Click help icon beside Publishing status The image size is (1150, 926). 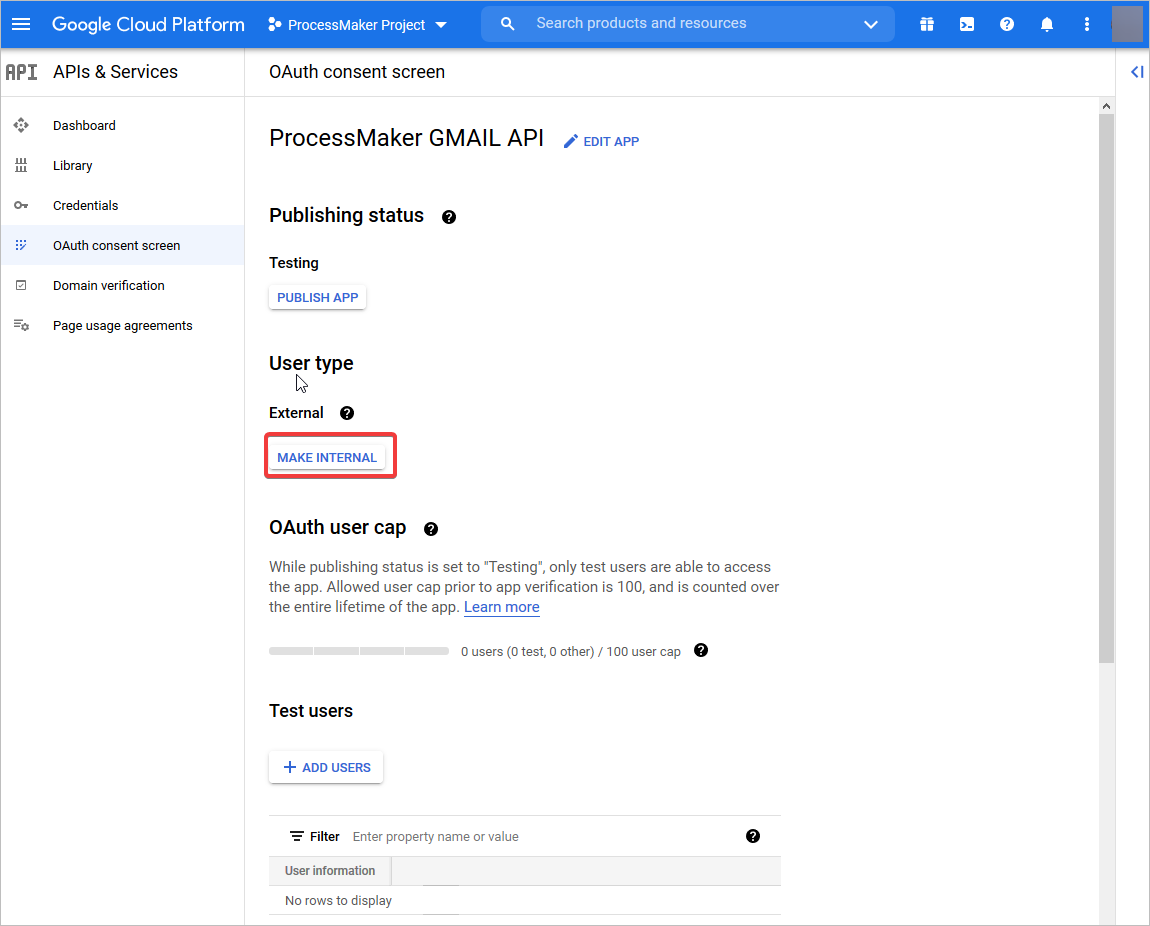tap(449, 217)
